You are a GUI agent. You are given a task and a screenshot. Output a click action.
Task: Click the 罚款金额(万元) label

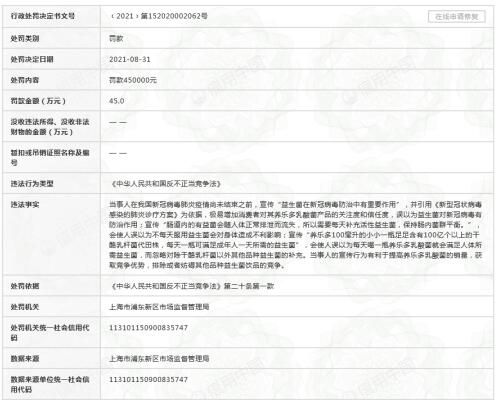point(38,101)
